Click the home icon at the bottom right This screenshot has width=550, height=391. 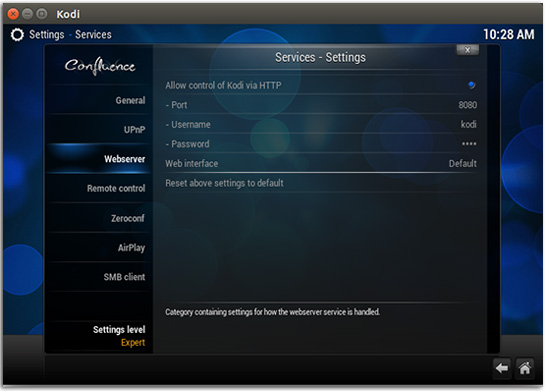pyautogui.click(x=525, y=369)
